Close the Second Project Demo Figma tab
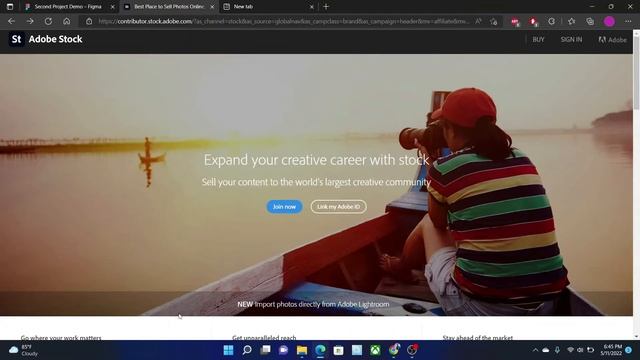Screen dimensions: 640x360 pos(113,7)
